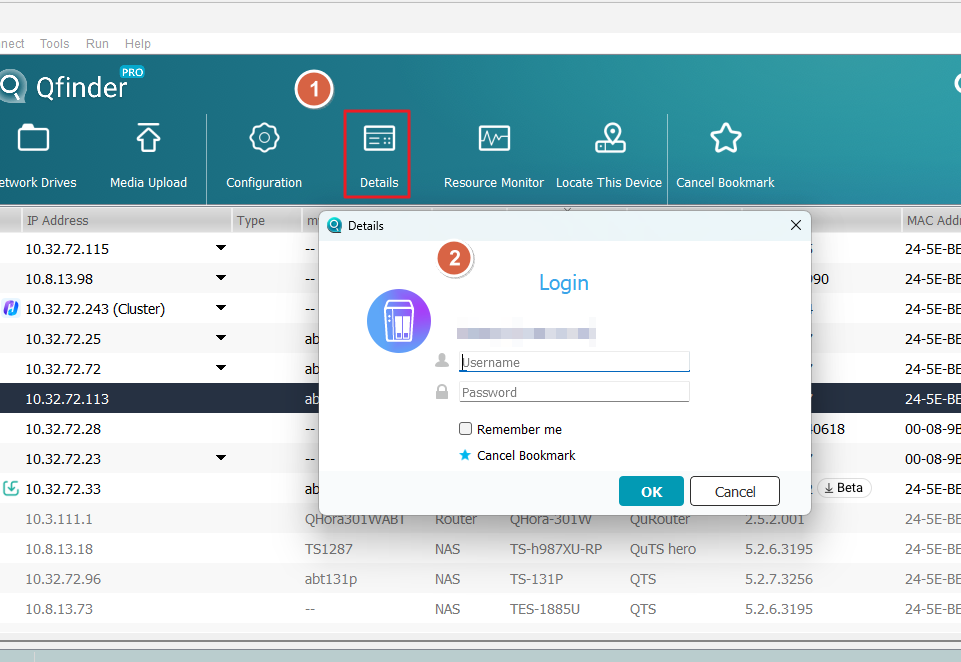Click Cancel in the Details dialog
The width and height of the screenshot is (961, 662).
pyautogui.click(x=735, y=491)
